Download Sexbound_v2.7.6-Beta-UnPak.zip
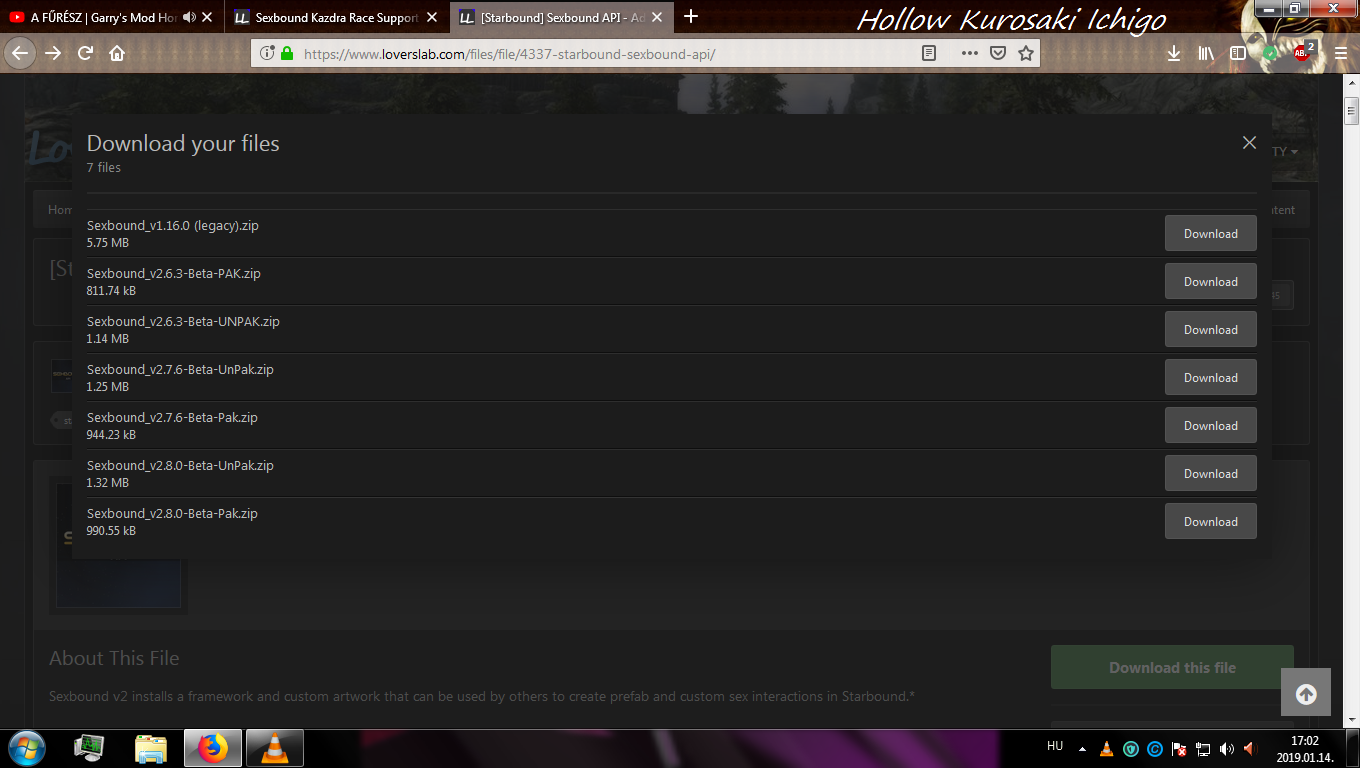Screen dimensions: 1360x768 click(1210, 377)
